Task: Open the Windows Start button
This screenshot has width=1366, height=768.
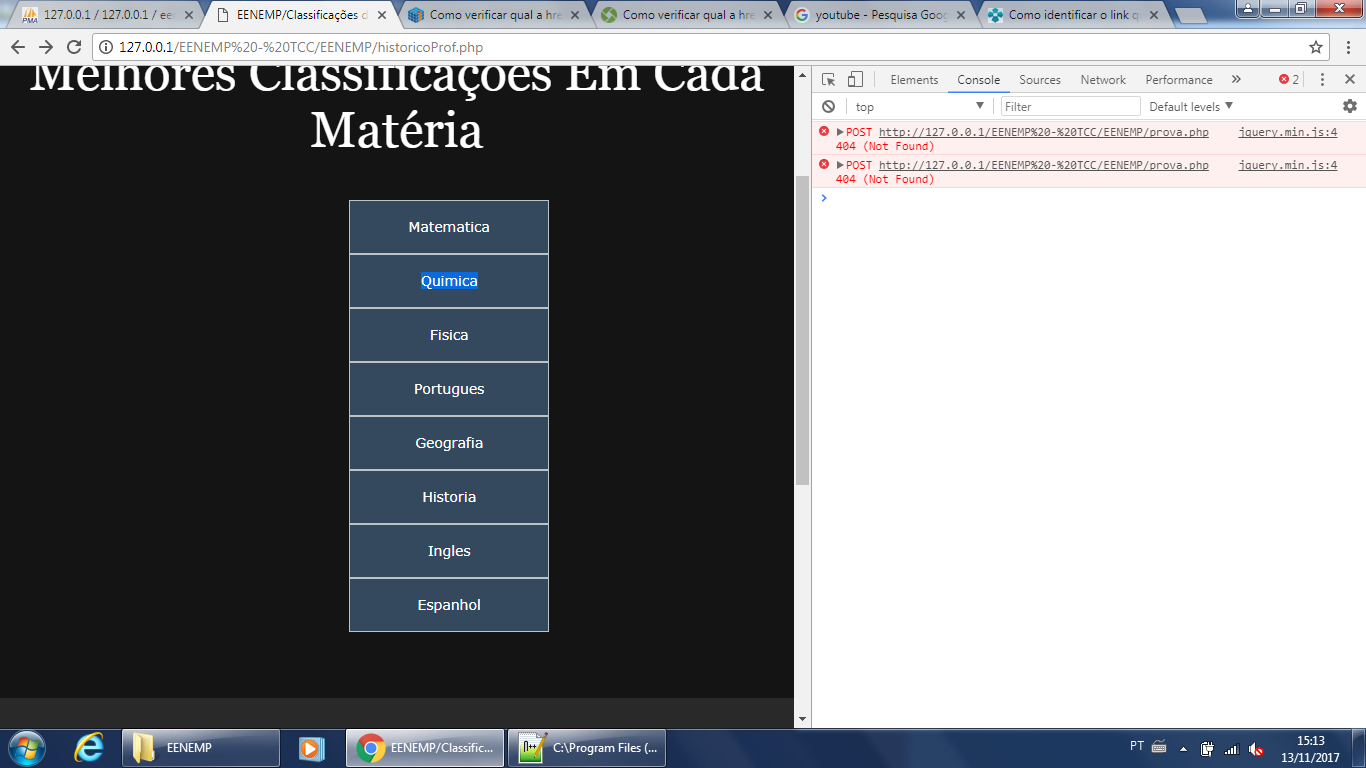Action: (26, 747)
